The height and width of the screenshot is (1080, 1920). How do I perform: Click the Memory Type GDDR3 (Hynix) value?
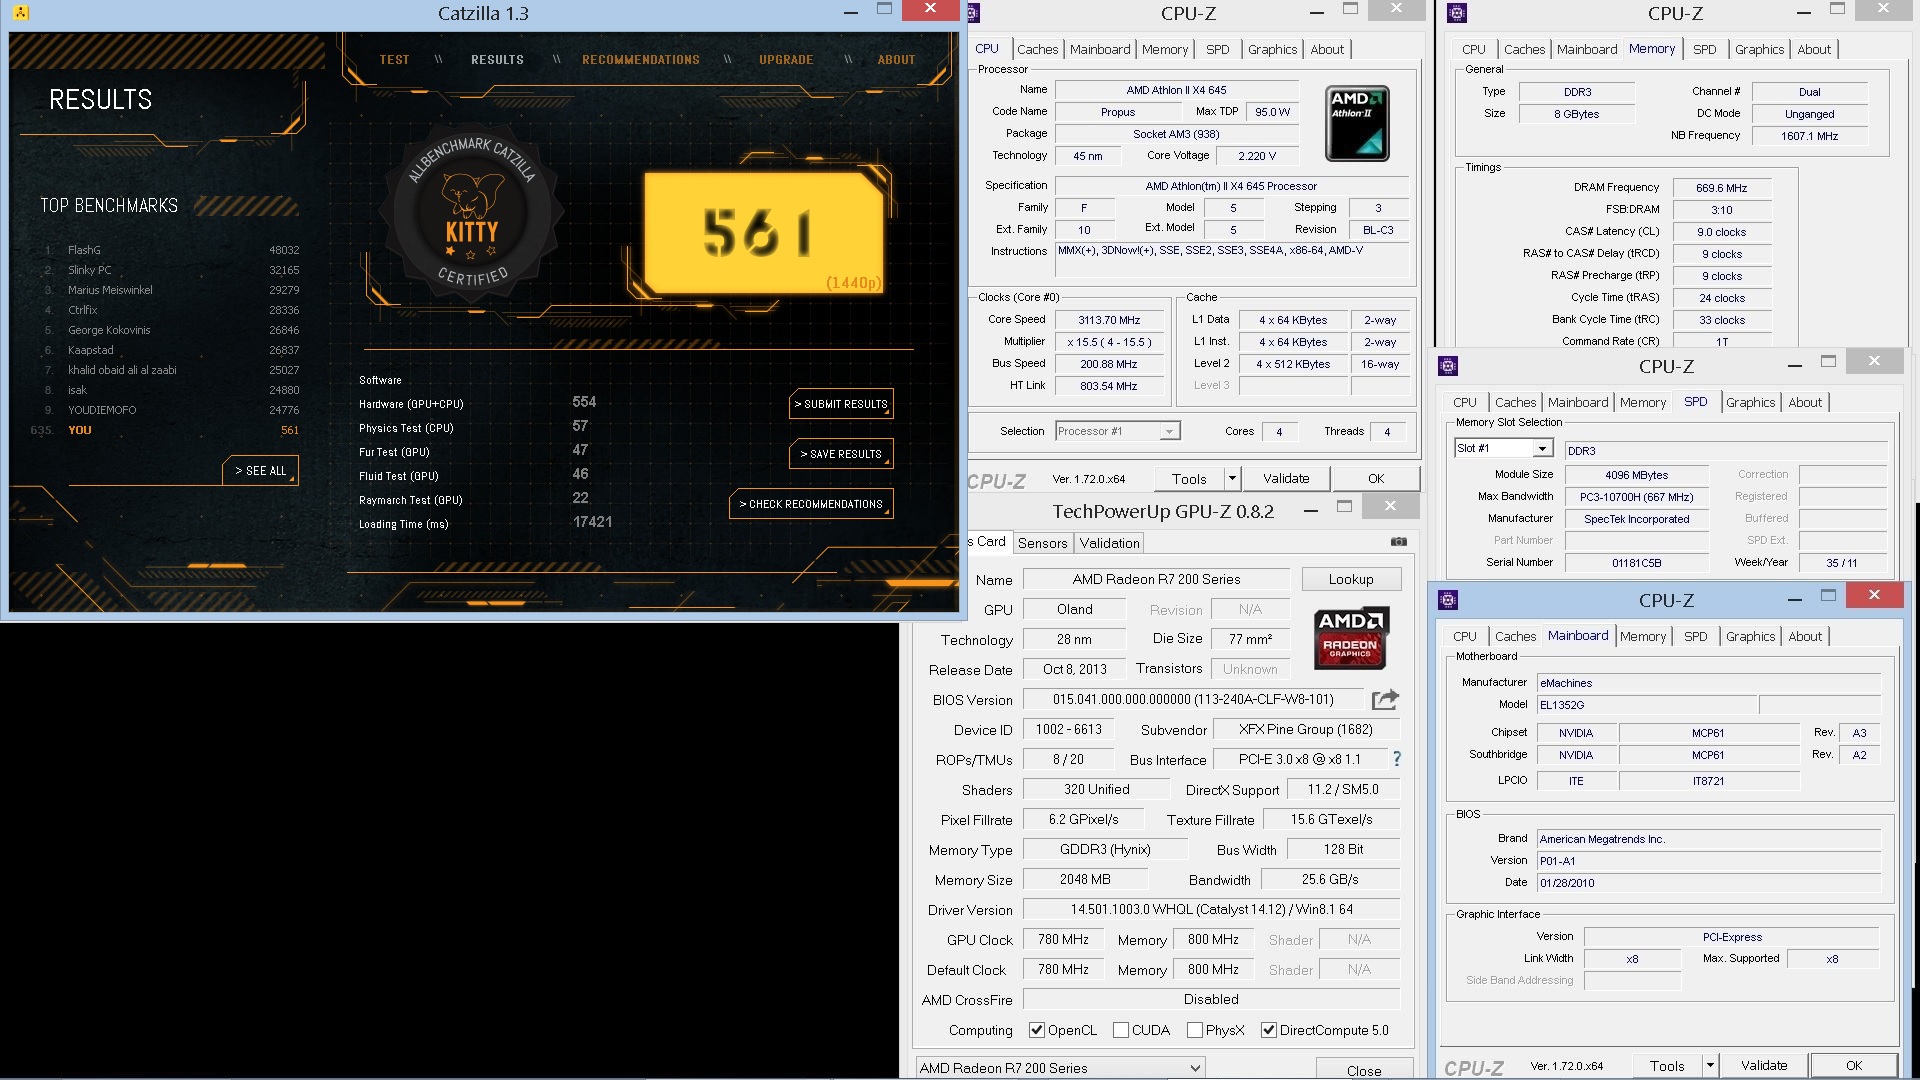(1105, 849)
